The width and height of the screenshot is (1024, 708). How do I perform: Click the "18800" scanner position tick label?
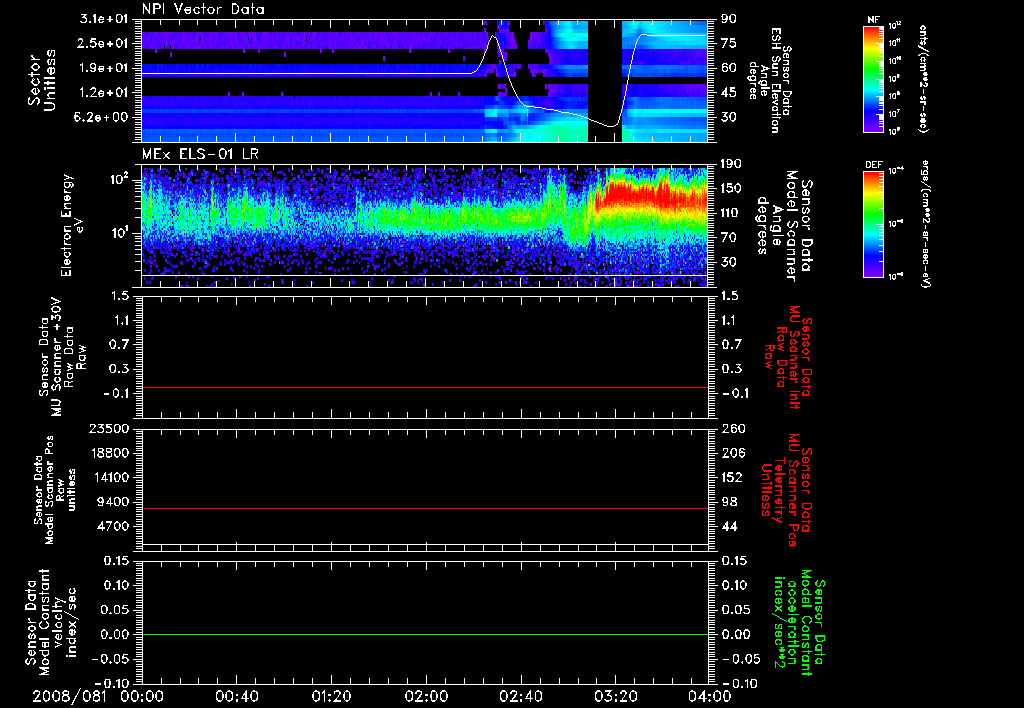point(110,453)
